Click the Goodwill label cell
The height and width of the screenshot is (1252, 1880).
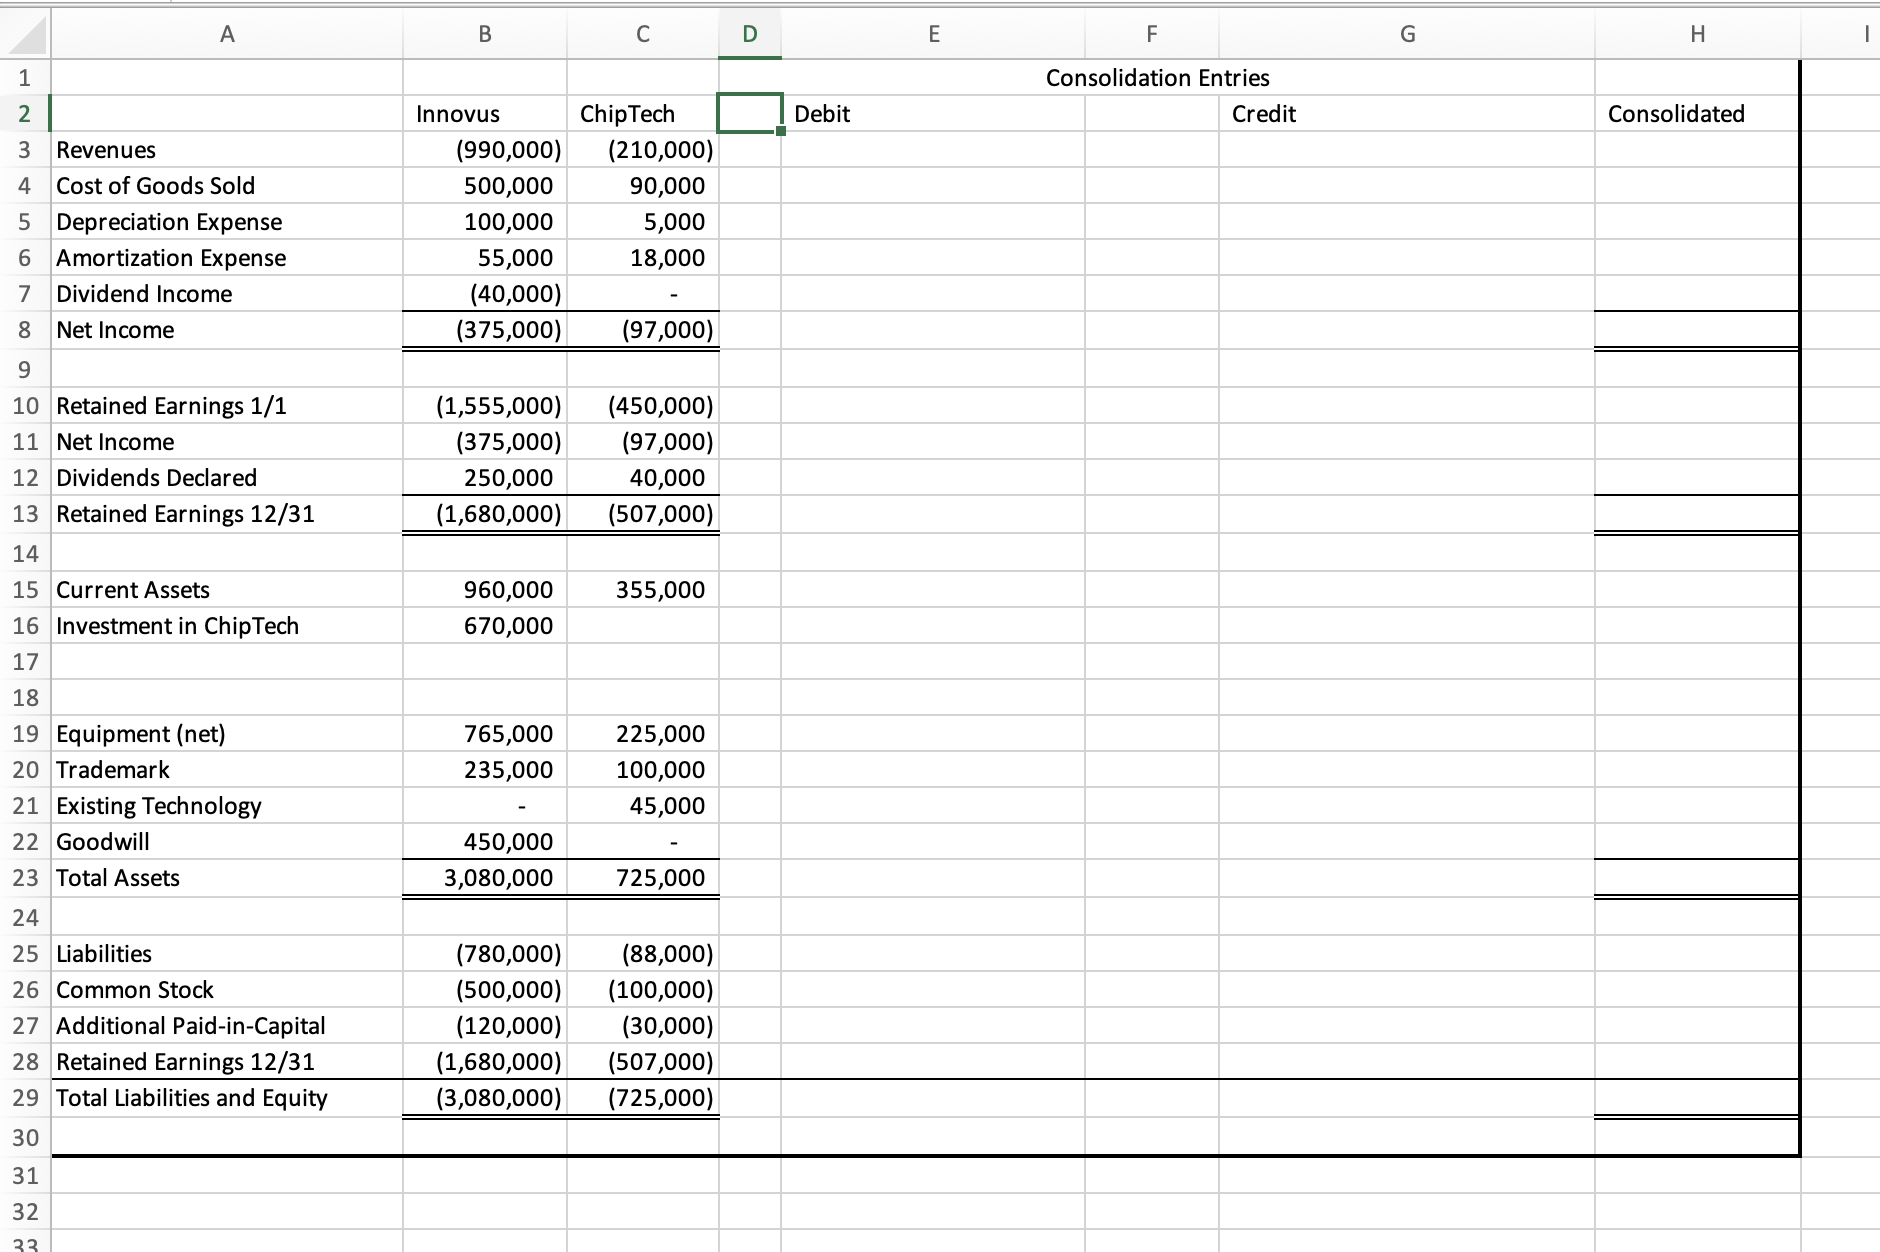point(226,841)
